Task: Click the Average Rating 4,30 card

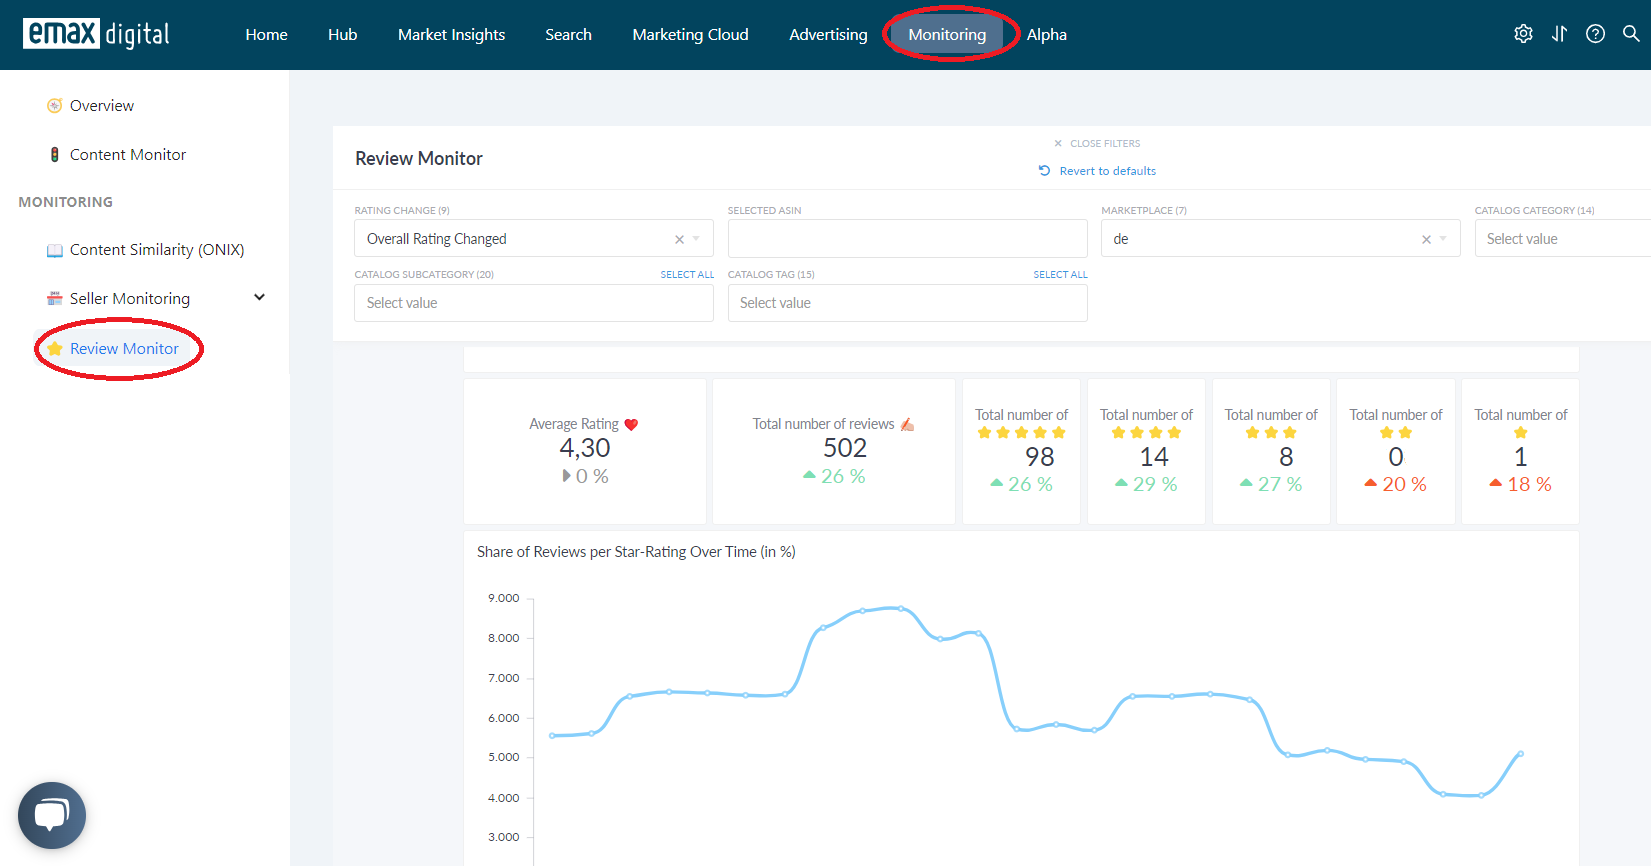Action: point(585,451)
